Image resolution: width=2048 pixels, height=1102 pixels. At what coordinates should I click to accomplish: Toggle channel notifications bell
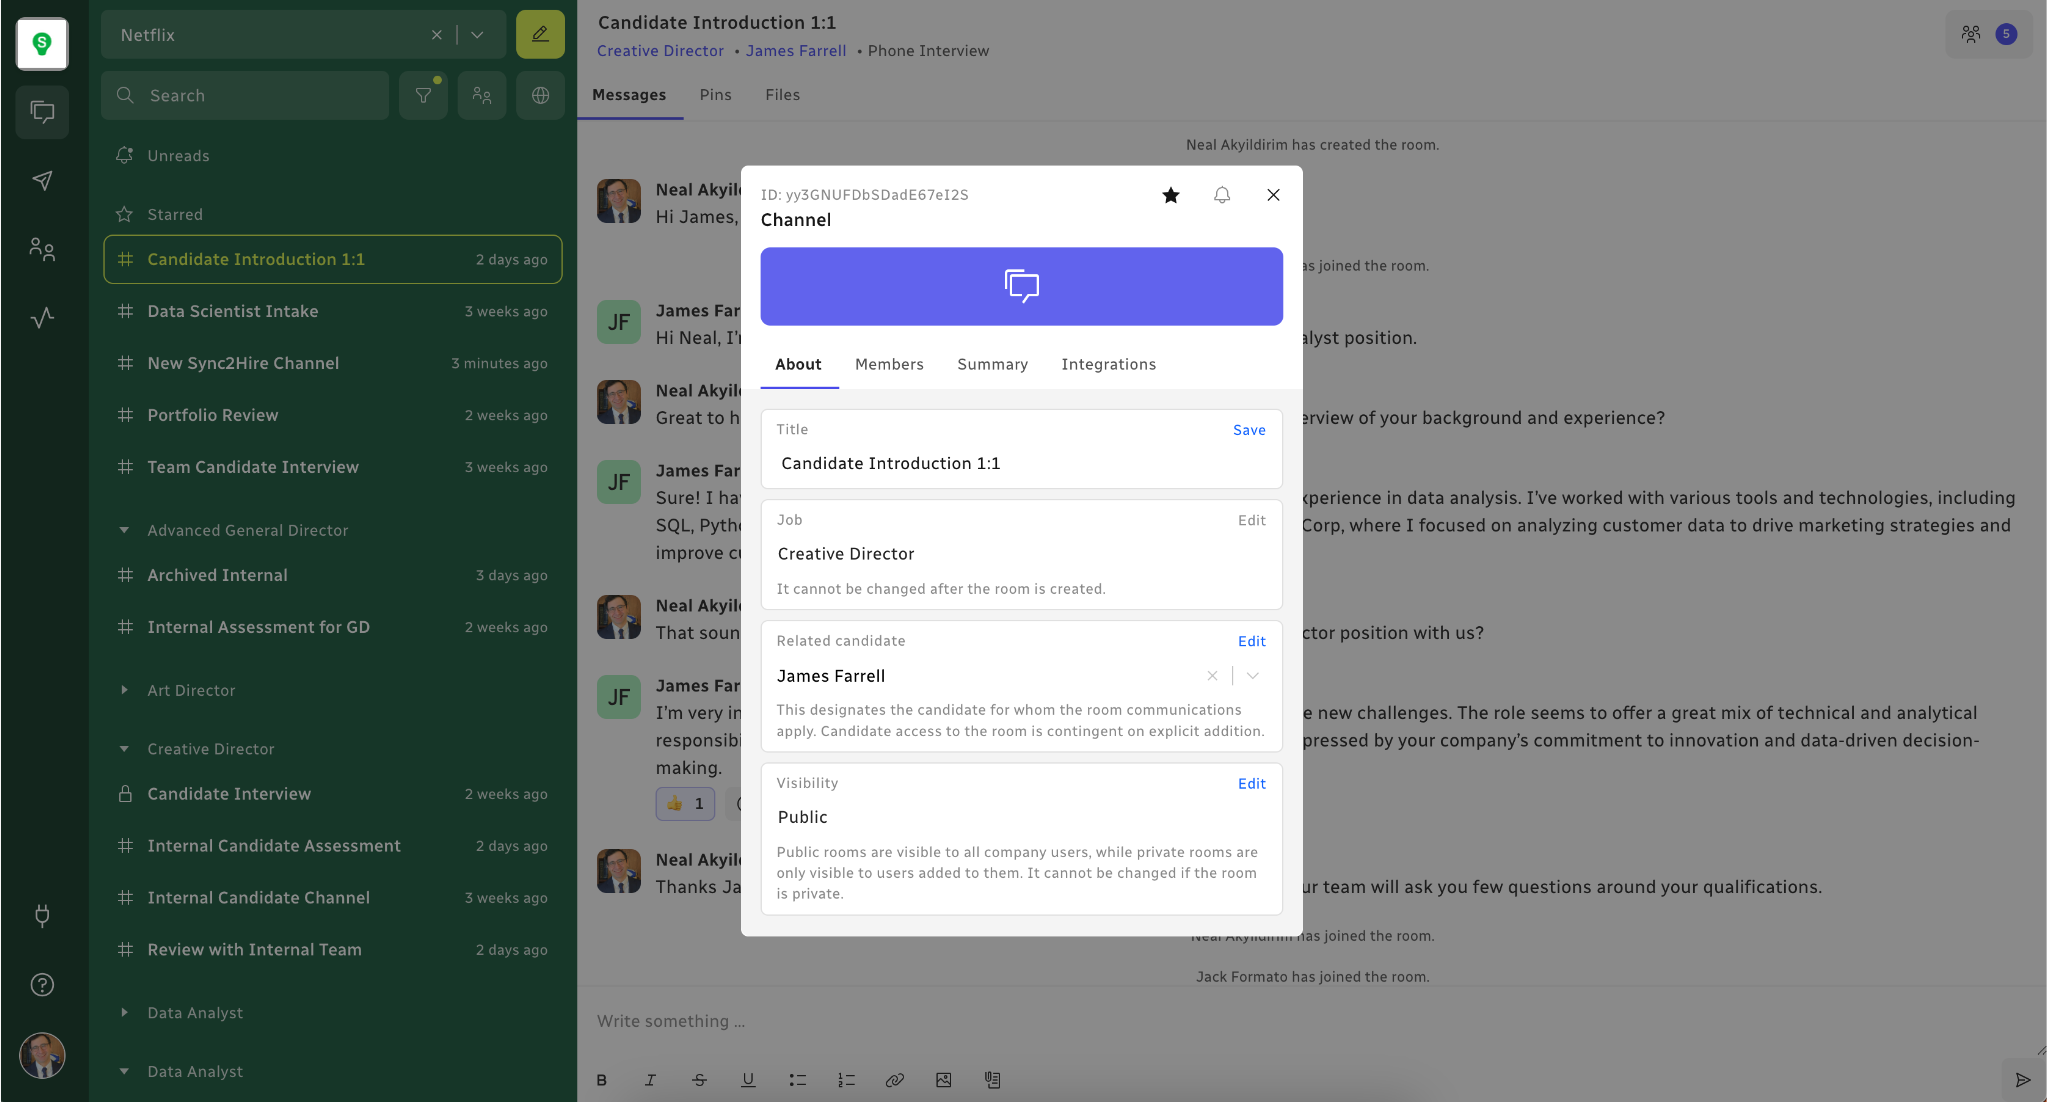(x=1221, y=195)
